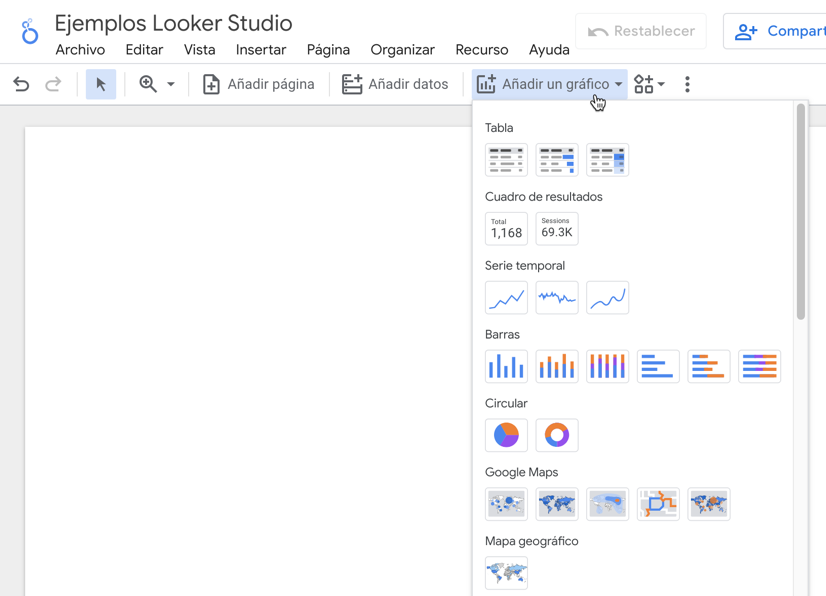Viewport: 826px width, 596px height.
Task: Insert the first Google Maps bubble map
Action: [x=506, y=504]
